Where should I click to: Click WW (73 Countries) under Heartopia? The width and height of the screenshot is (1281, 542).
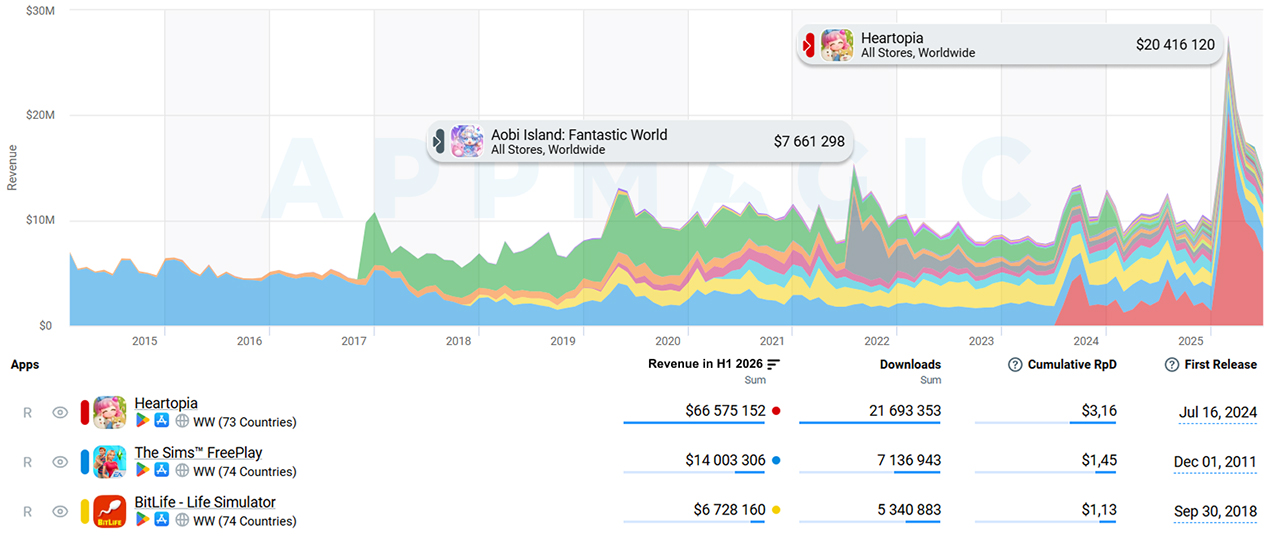pos(245,422)
